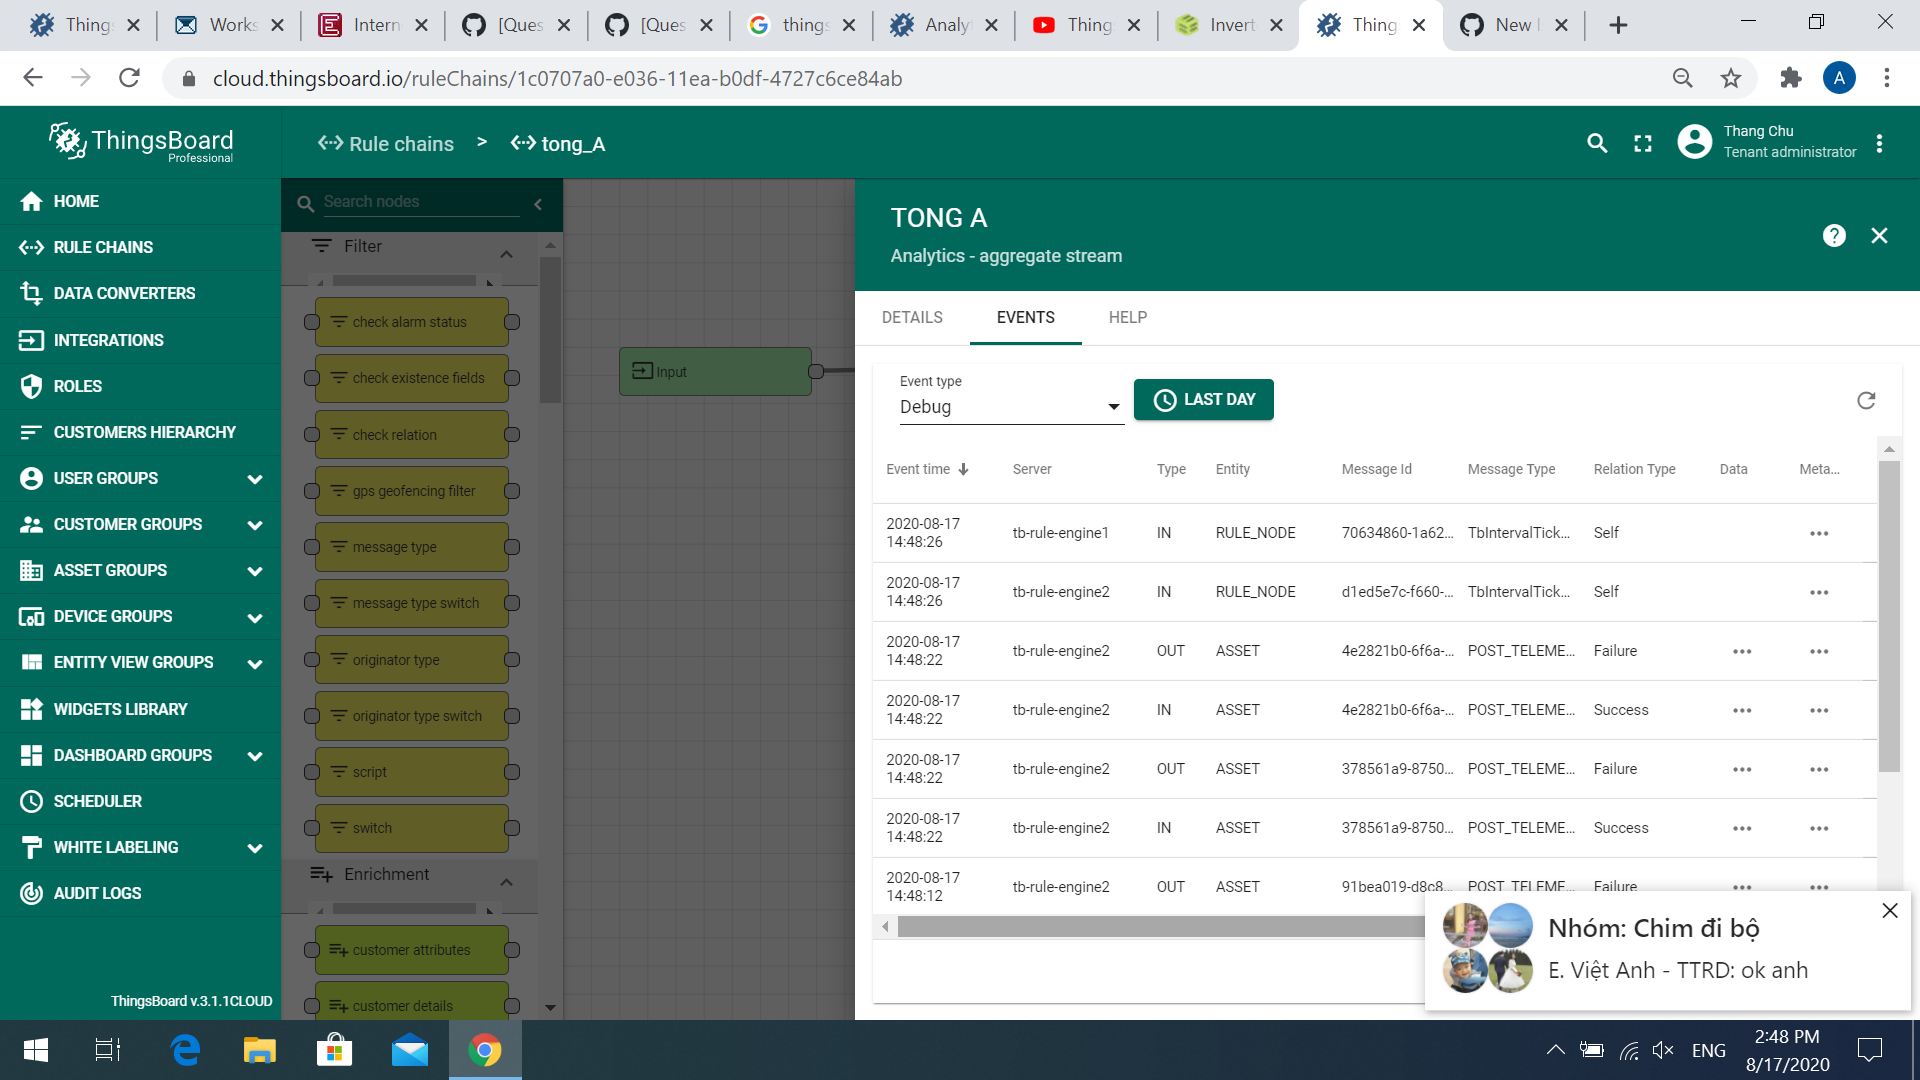Select the check existence fields node
1920x1080 pixels.
412,378
